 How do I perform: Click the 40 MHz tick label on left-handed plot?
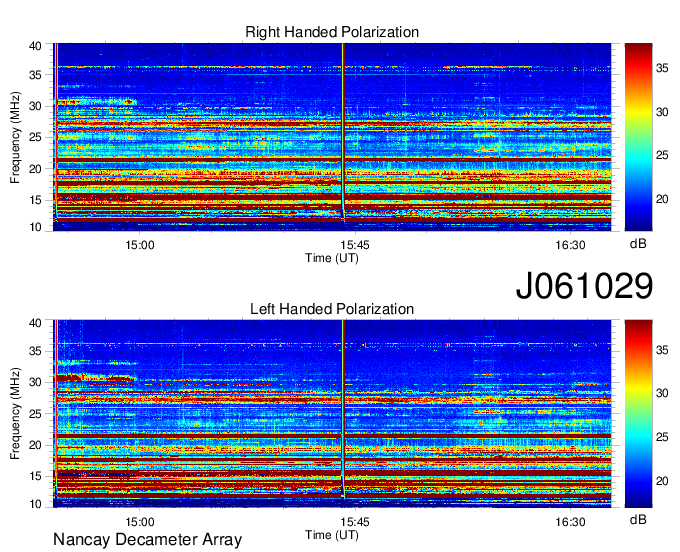(x=35, y=323)
